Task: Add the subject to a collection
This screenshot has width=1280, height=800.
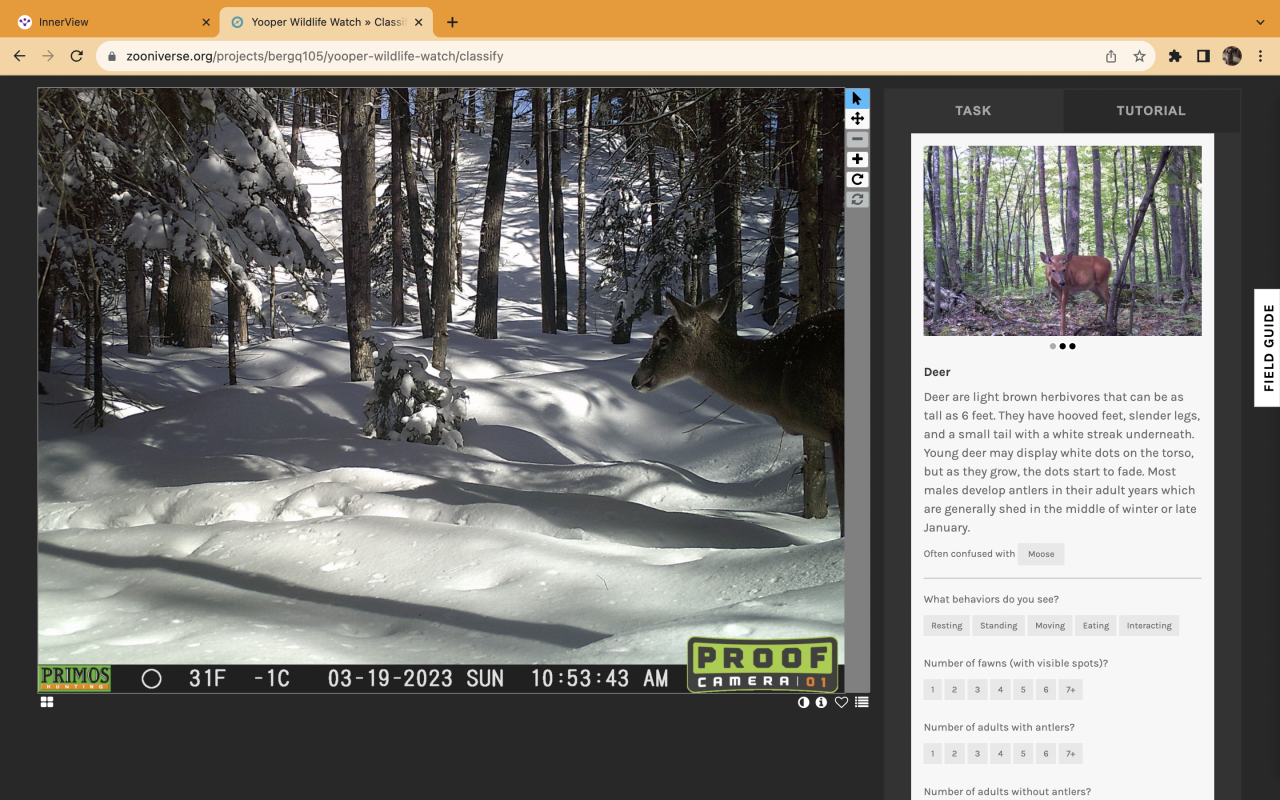Action: point(861,702)
